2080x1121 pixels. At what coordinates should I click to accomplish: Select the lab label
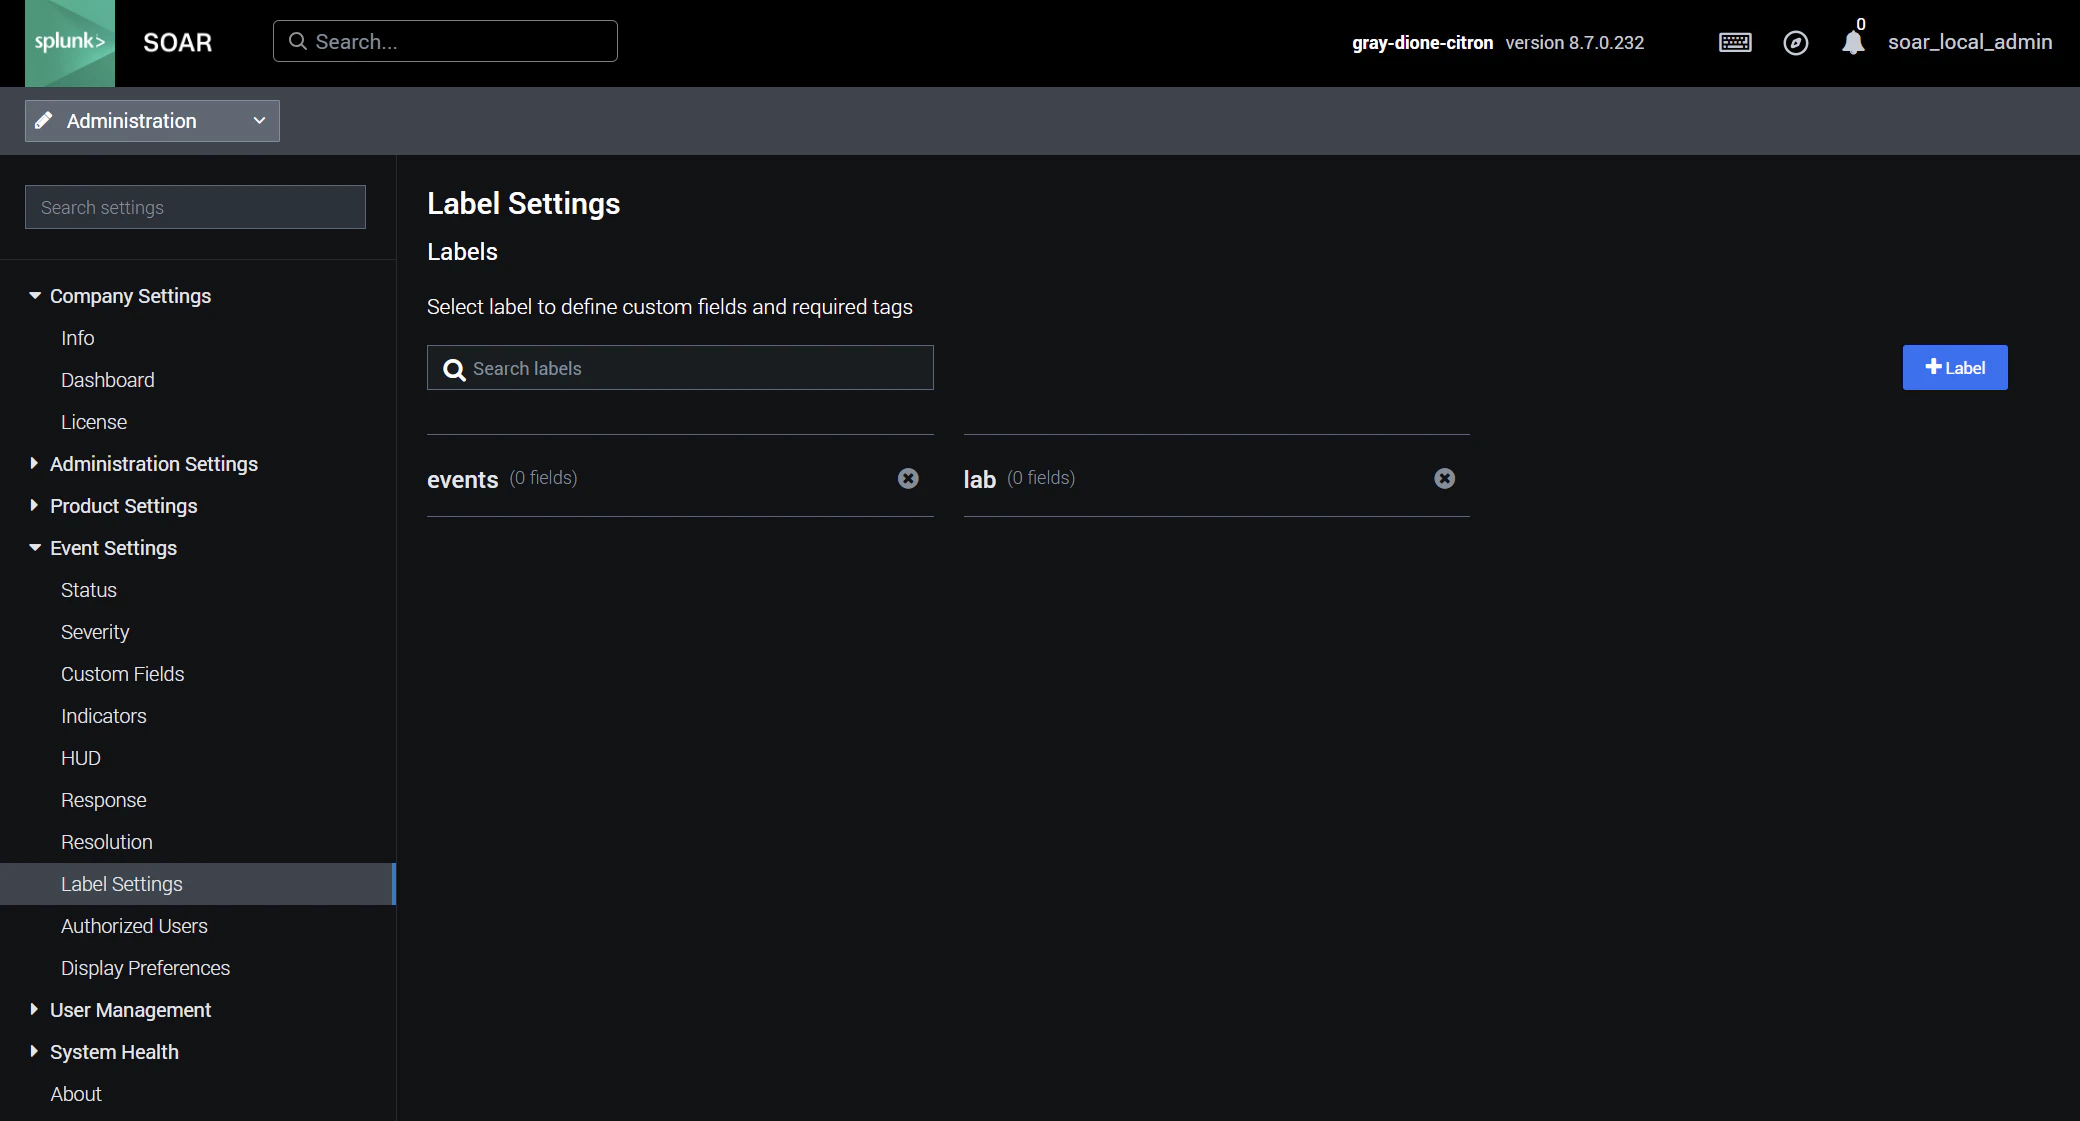[980, 479]
